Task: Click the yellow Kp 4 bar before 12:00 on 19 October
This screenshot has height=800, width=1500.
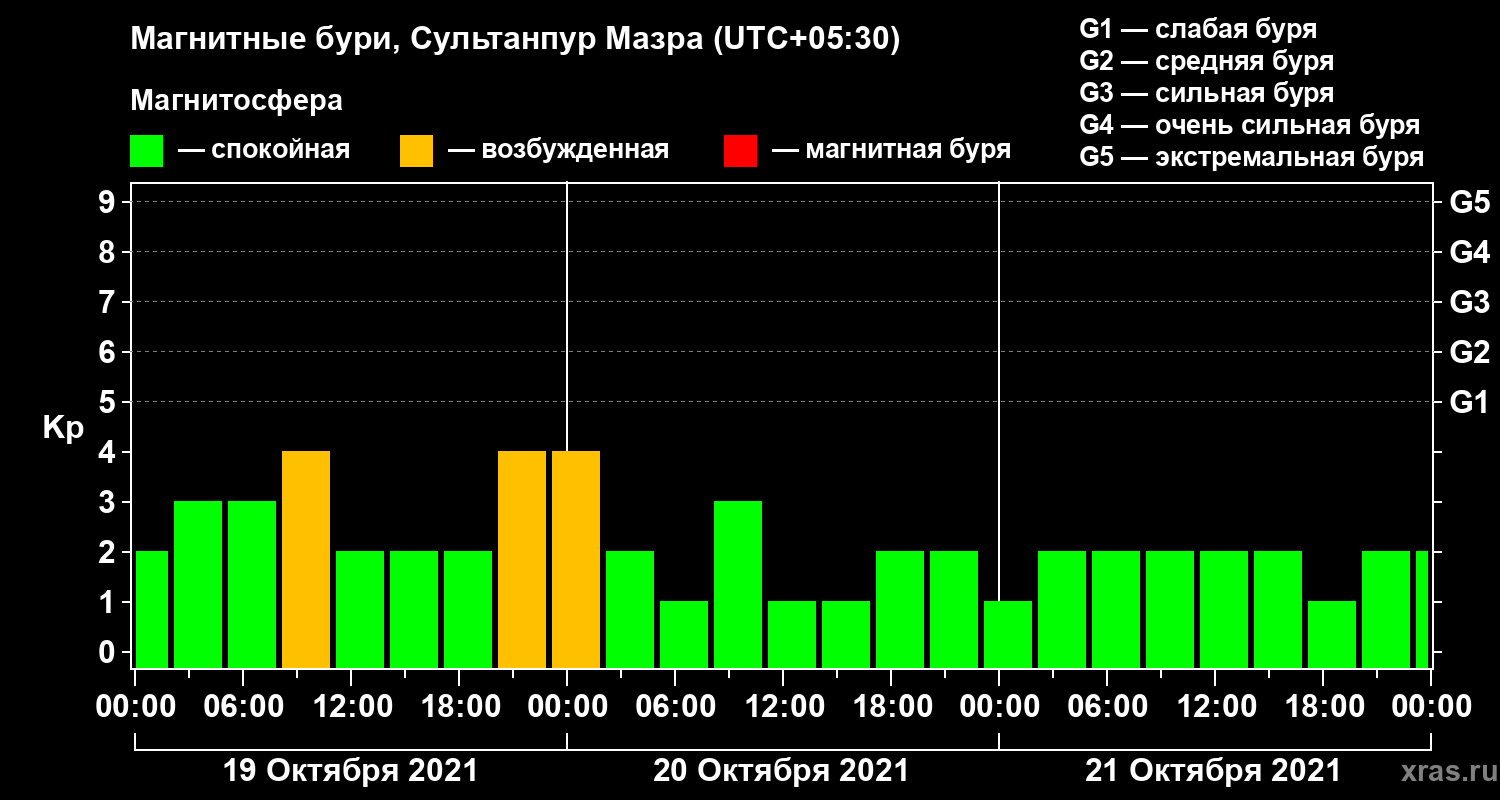Action: 306,560
